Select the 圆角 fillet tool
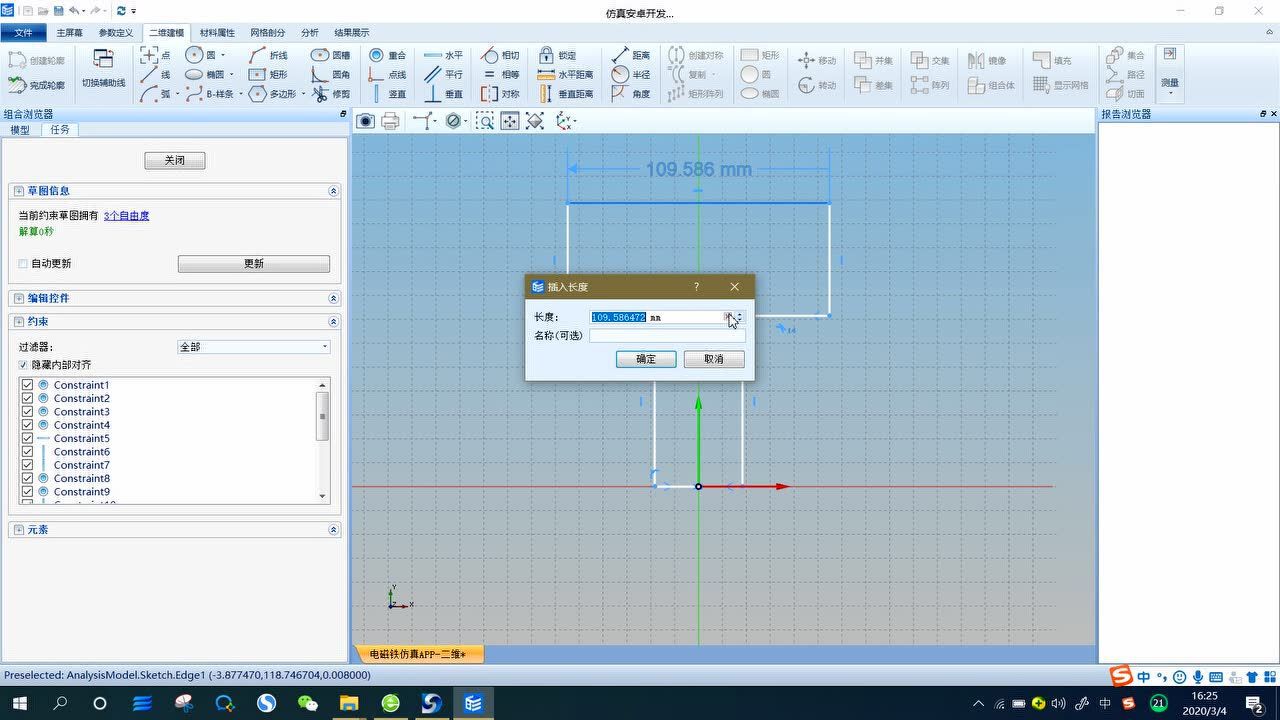The width and height of the screenshot is (1280, 720). [330, 75]
